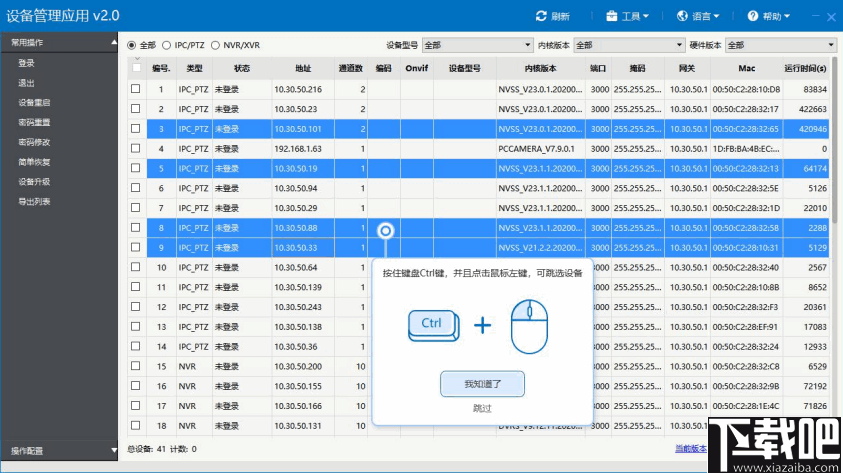Open the 硬件版本 filter combo box
This screenshot has width=843, height=473.
tap(781, 45)
